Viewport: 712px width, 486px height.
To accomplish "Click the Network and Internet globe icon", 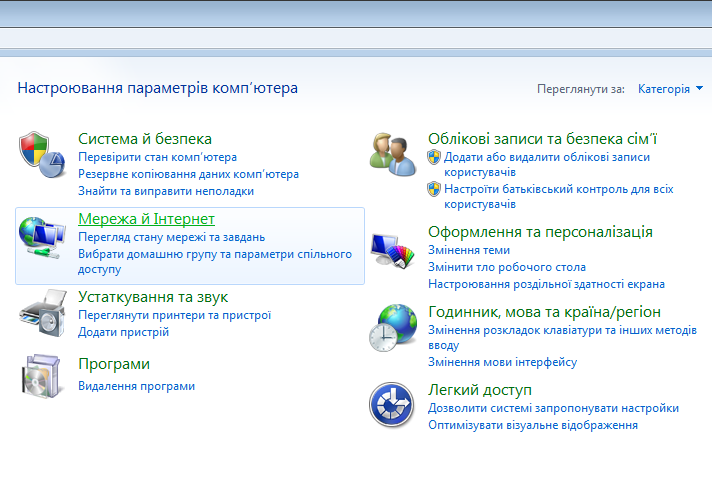I will tap(42, 238).
